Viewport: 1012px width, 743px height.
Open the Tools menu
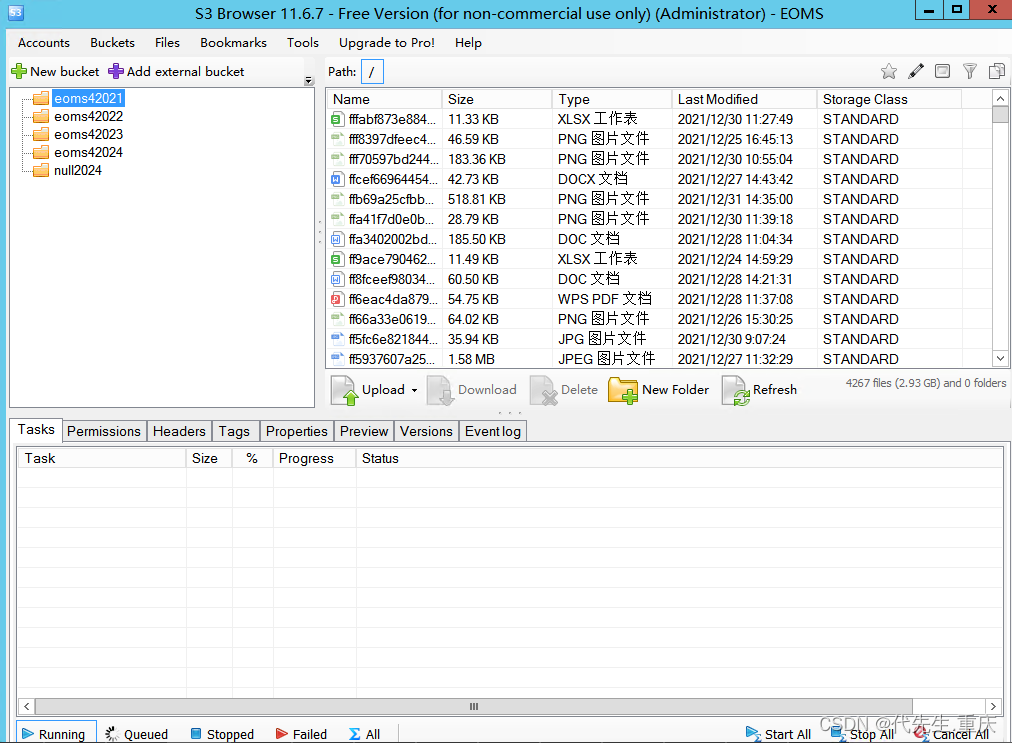coord(305,42)
